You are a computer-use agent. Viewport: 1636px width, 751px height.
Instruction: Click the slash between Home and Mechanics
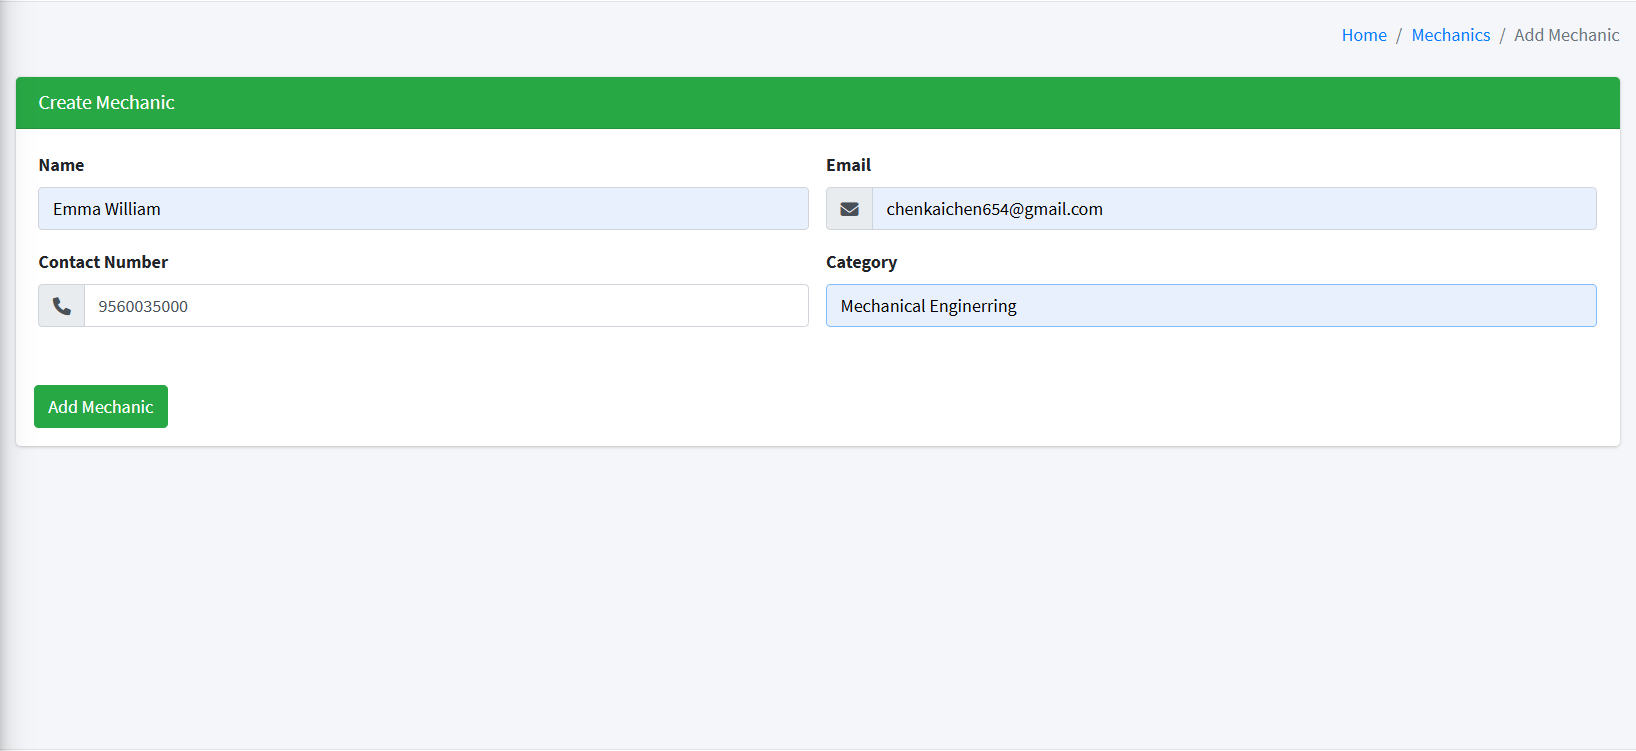coord(1399,35)
